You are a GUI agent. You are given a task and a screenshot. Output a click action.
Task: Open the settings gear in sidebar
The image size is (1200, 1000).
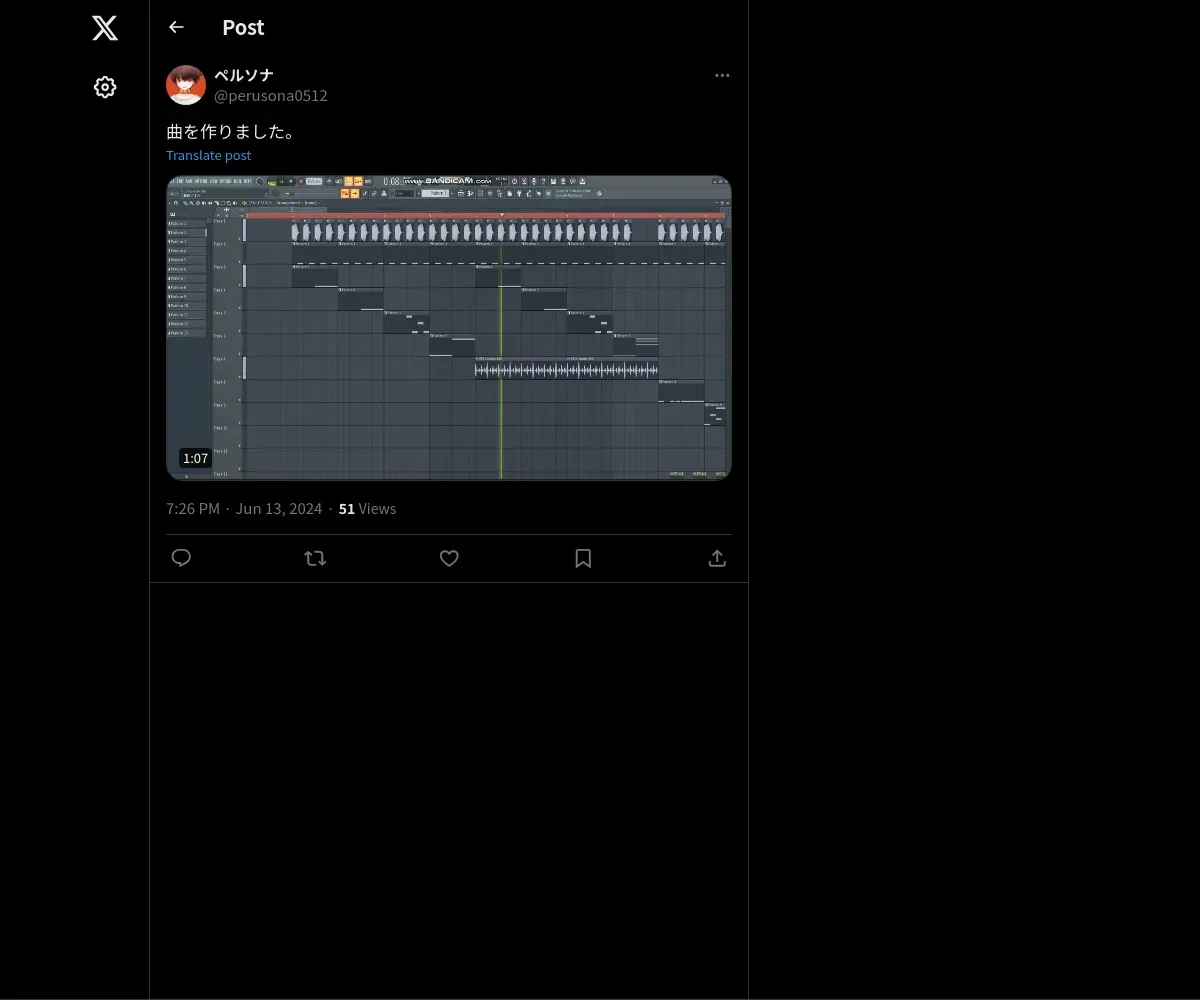105,87
